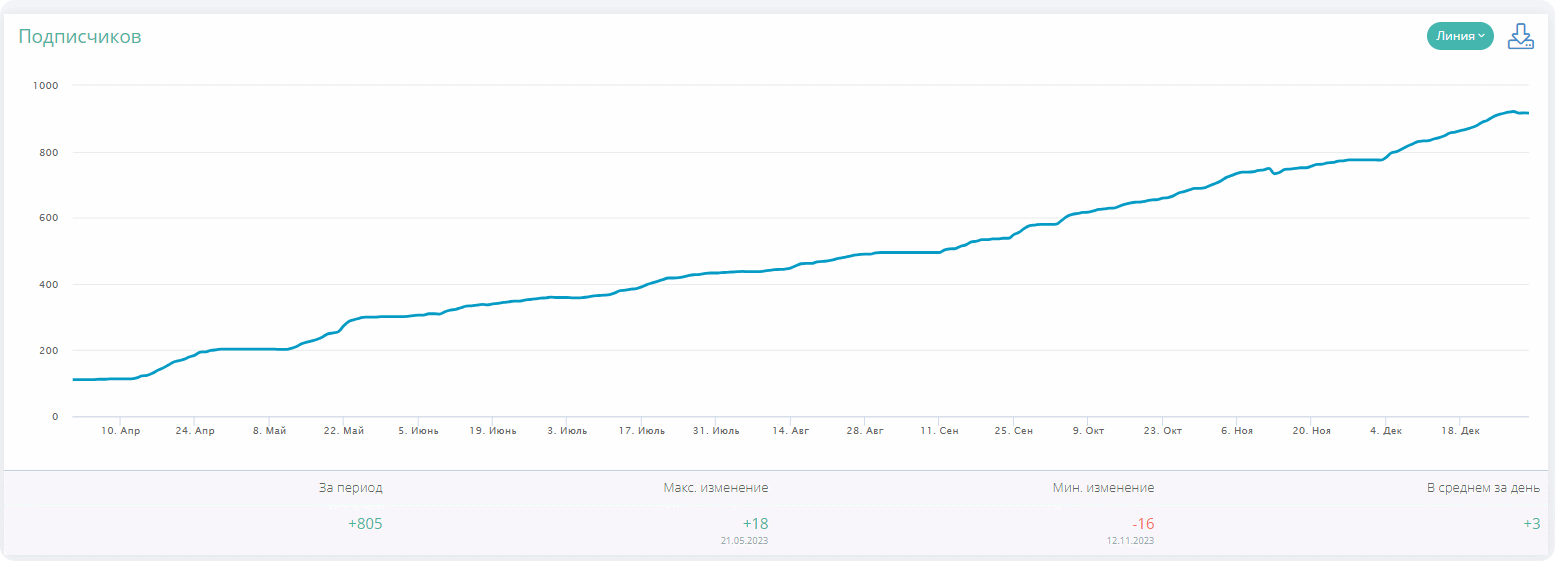Click the Мин. изменение label
This screenshot has height=561, width=1555.
pyautogui.click(x=1103, y=488)
